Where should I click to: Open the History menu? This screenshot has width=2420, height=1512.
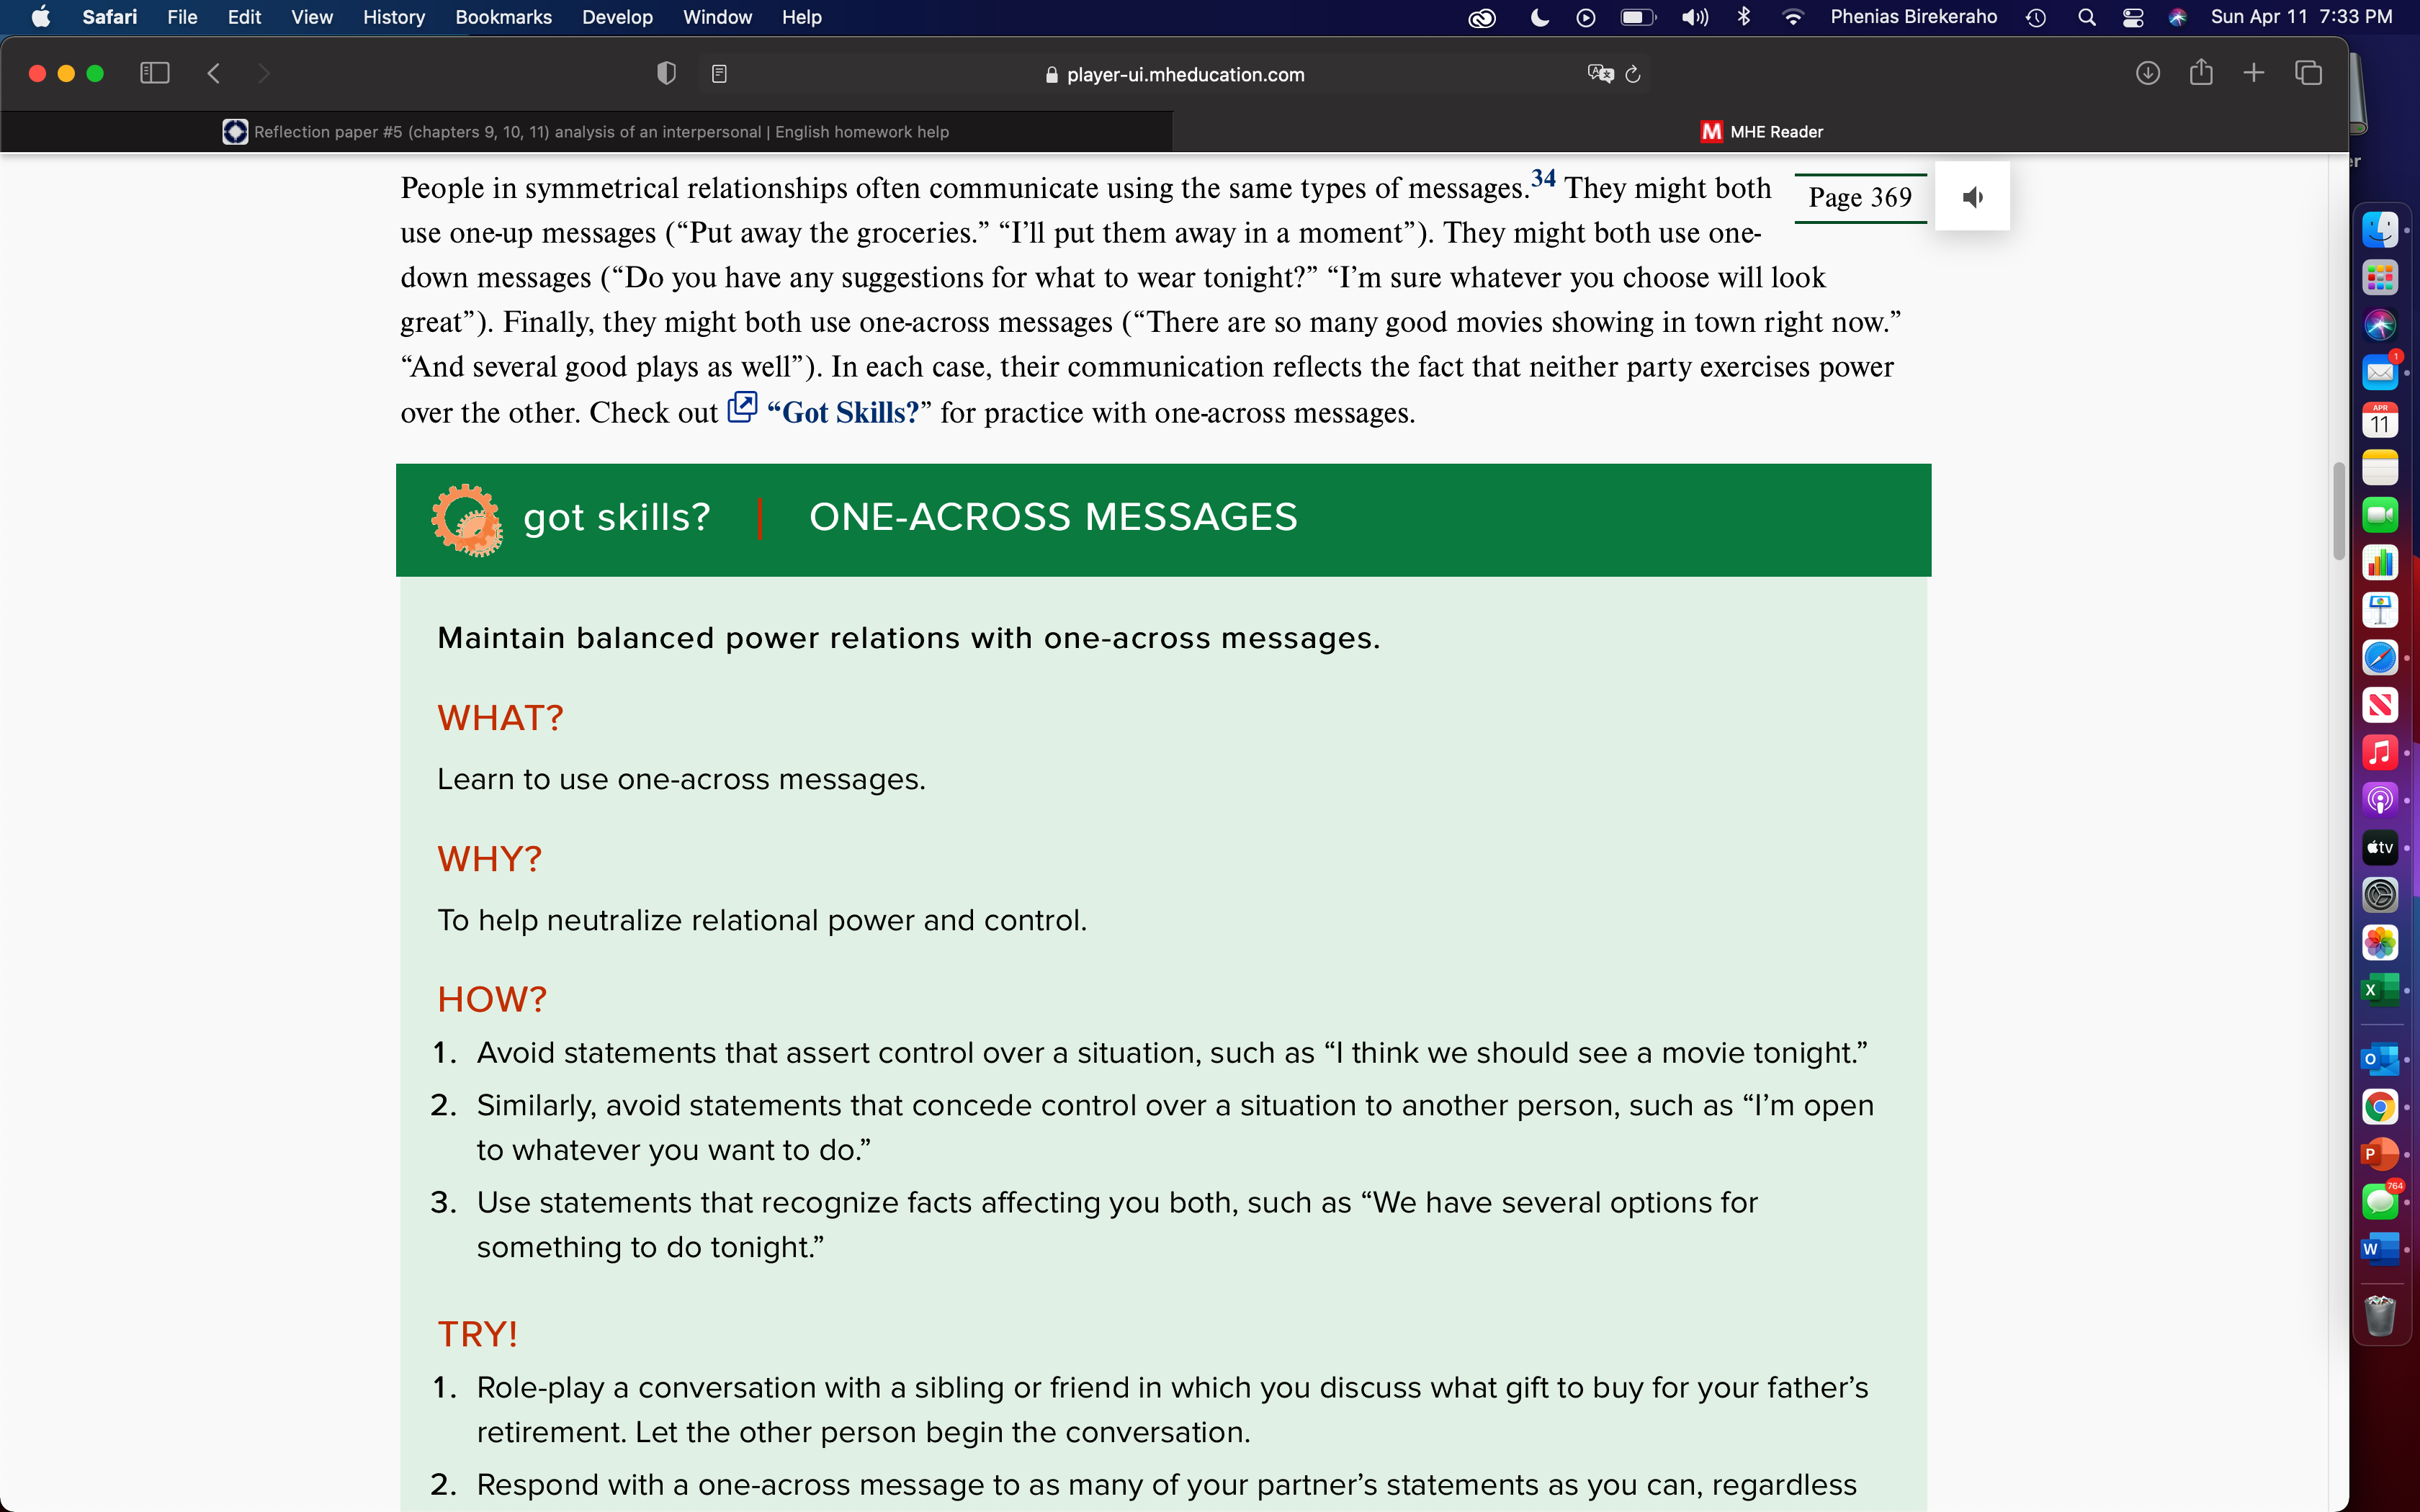(x=394, y=17)
